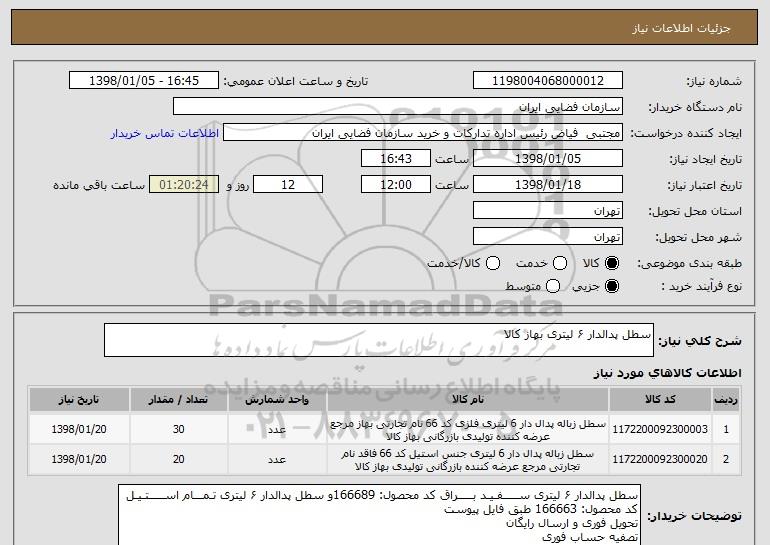
Task: Click the remaining days field 12
Action: pyautogui.click(x=288, y=185)
